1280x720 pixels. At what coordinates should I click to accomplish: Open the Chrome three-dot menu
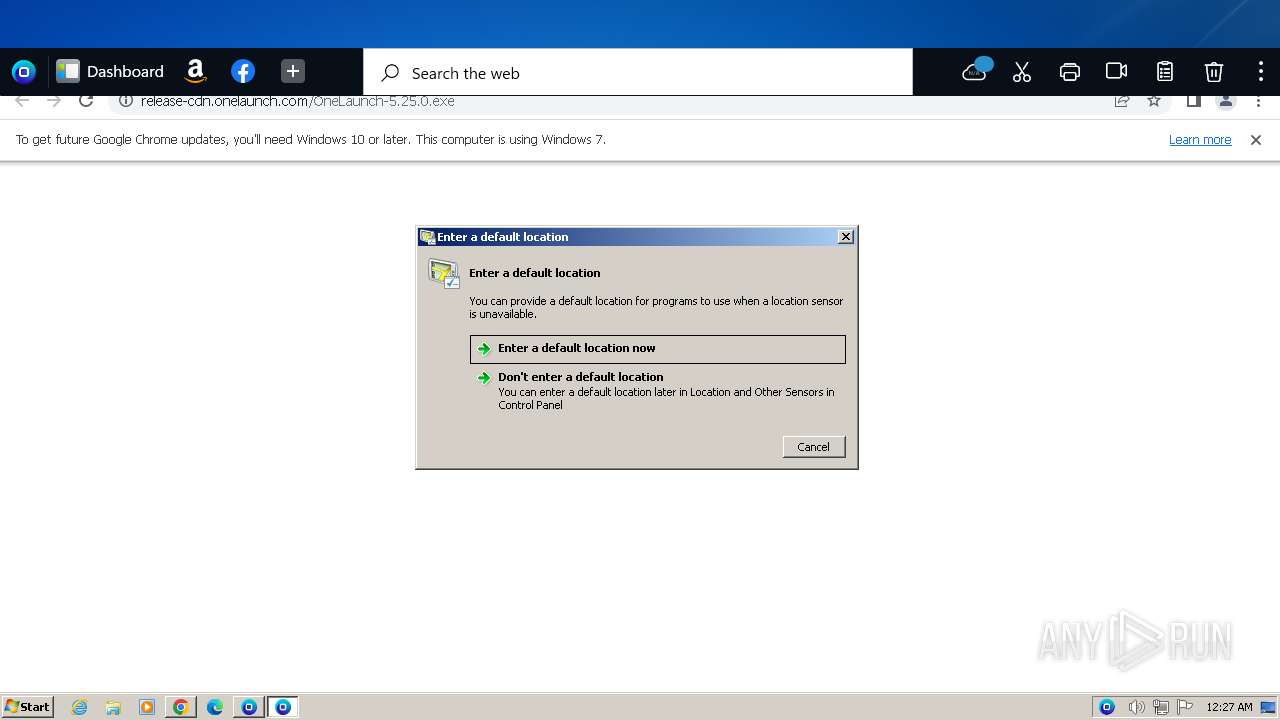(1259, 101)
